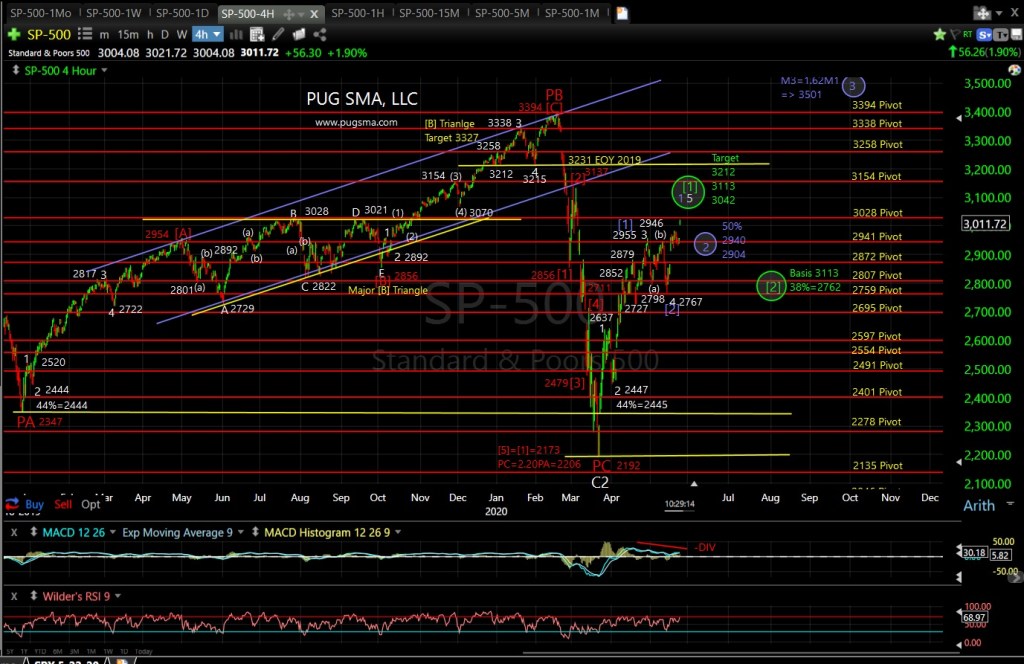Click the 68.97 RSI value label
Image resolution: width=1024 pixels, height=664 pixels.
(x=974, y=617)
